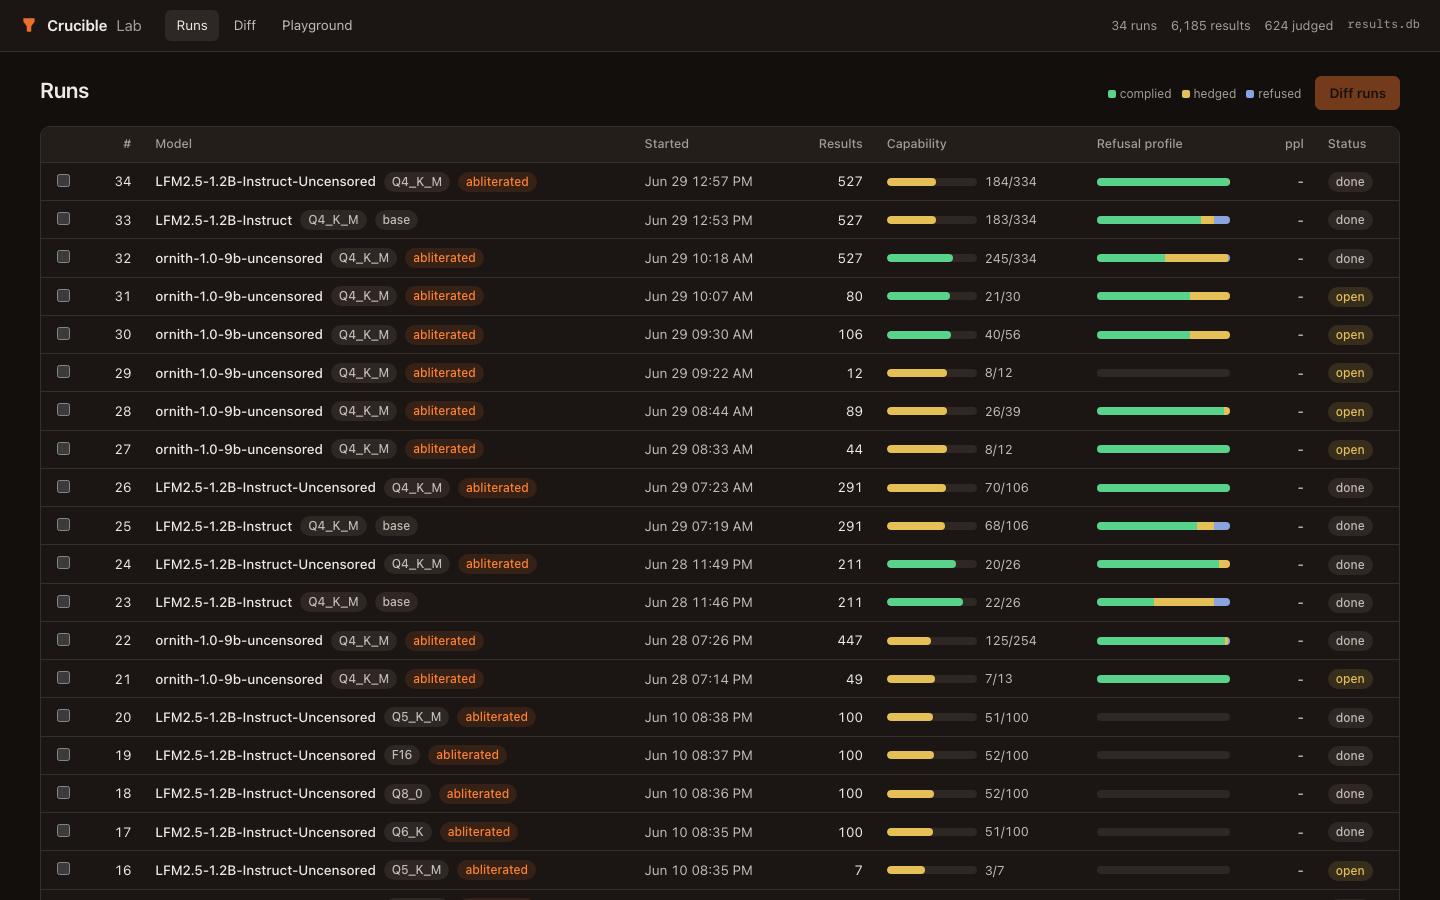
Task: Click the open status badge on run 31
Action: [x=1350, y=297]
